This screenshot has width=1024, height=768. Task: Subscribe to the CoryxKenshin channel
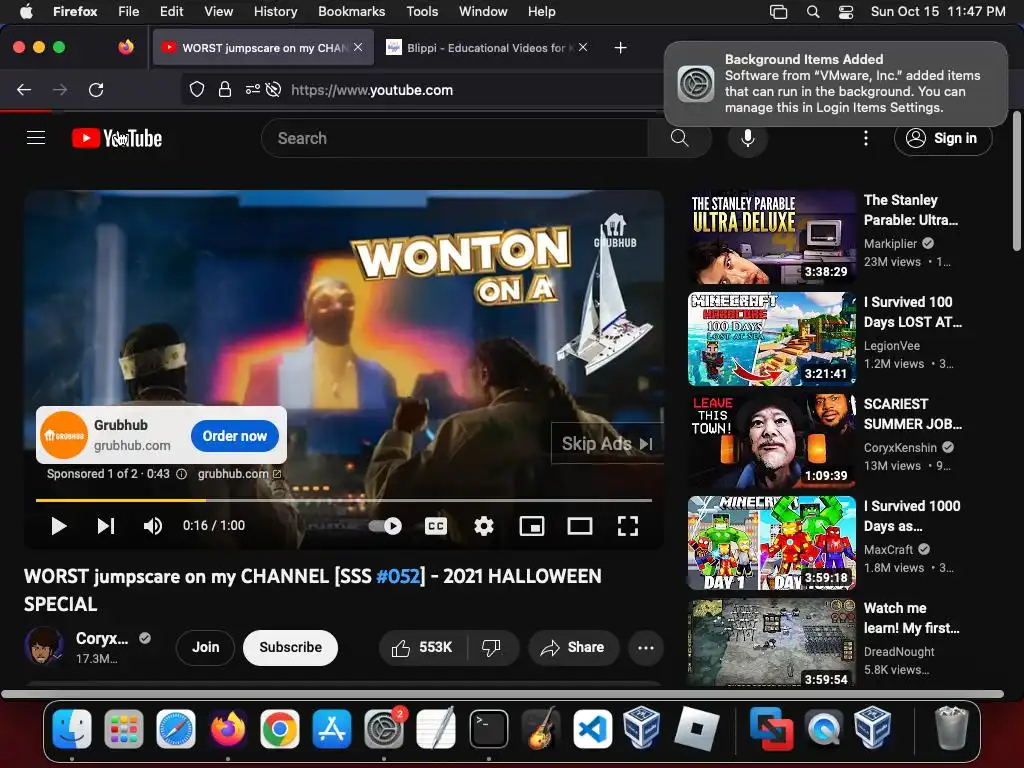coord(290,647)
